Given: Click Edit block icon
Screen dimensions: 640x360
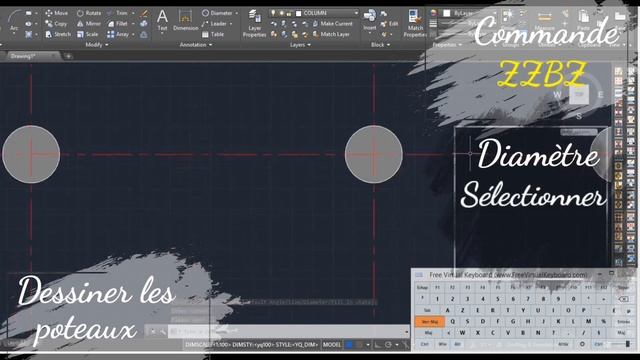Looking at the screenshot, I should point(389,24).
